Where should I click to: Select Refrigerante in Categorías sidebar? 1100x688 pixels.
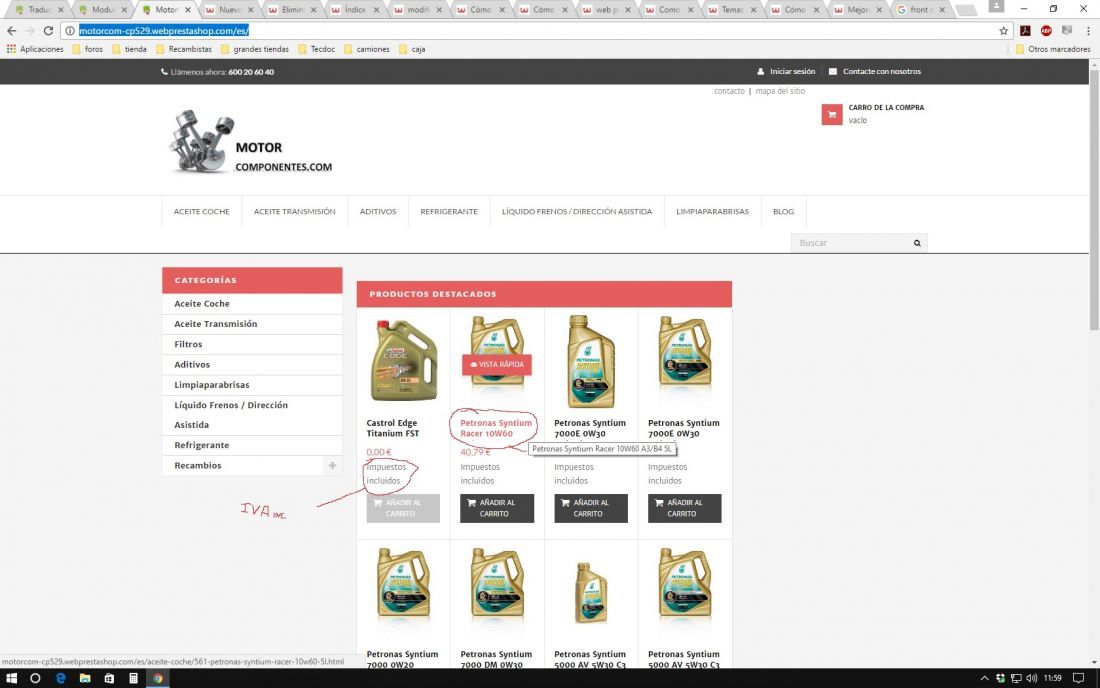(x=201, y=445)
